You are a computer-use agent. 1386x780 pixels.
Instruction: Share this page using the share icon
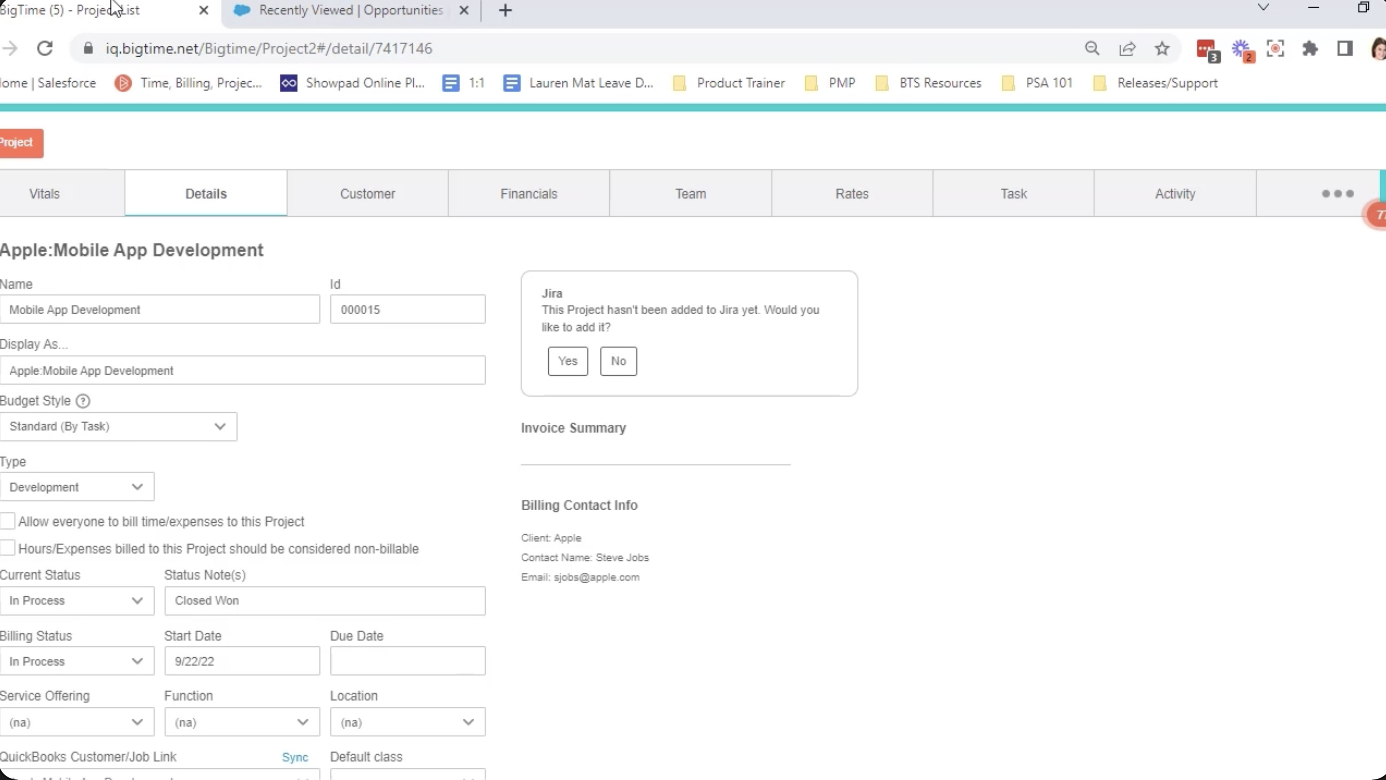[x=1127, y=48]
